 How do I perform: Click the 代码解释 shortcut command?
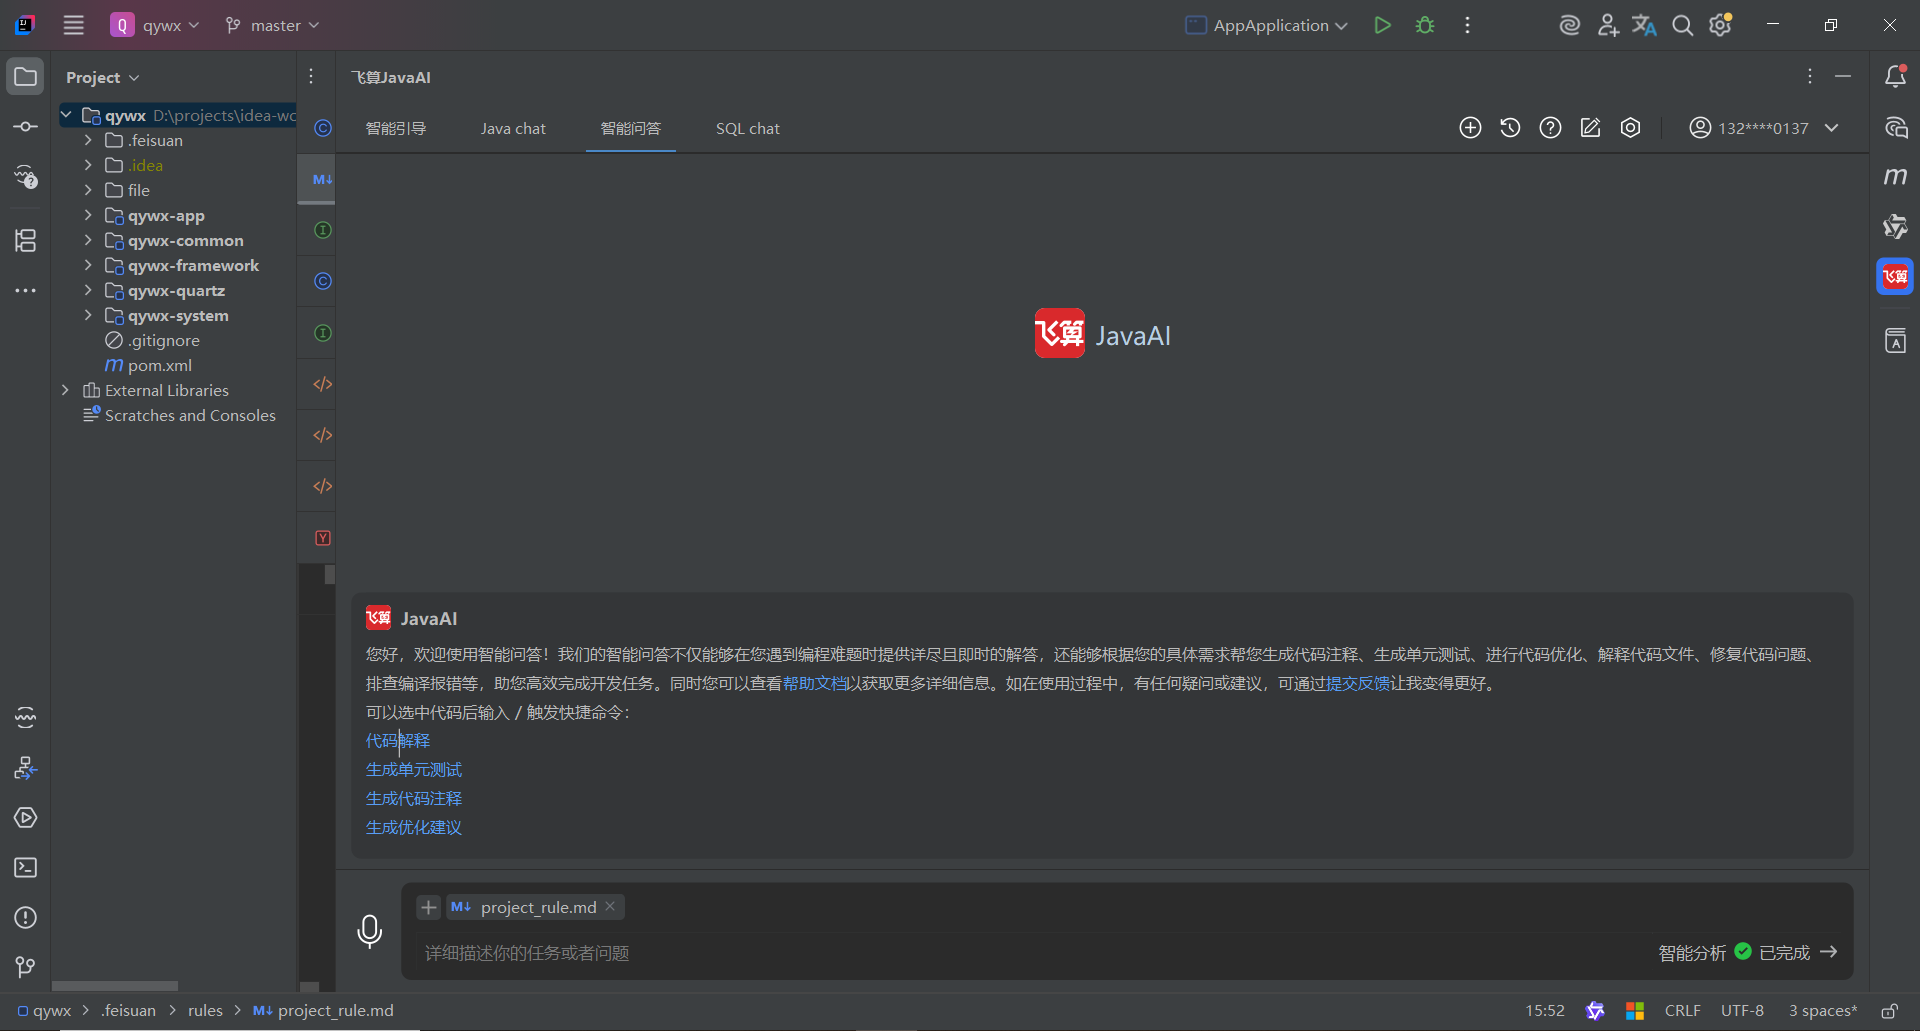click(x=398, y=740)
